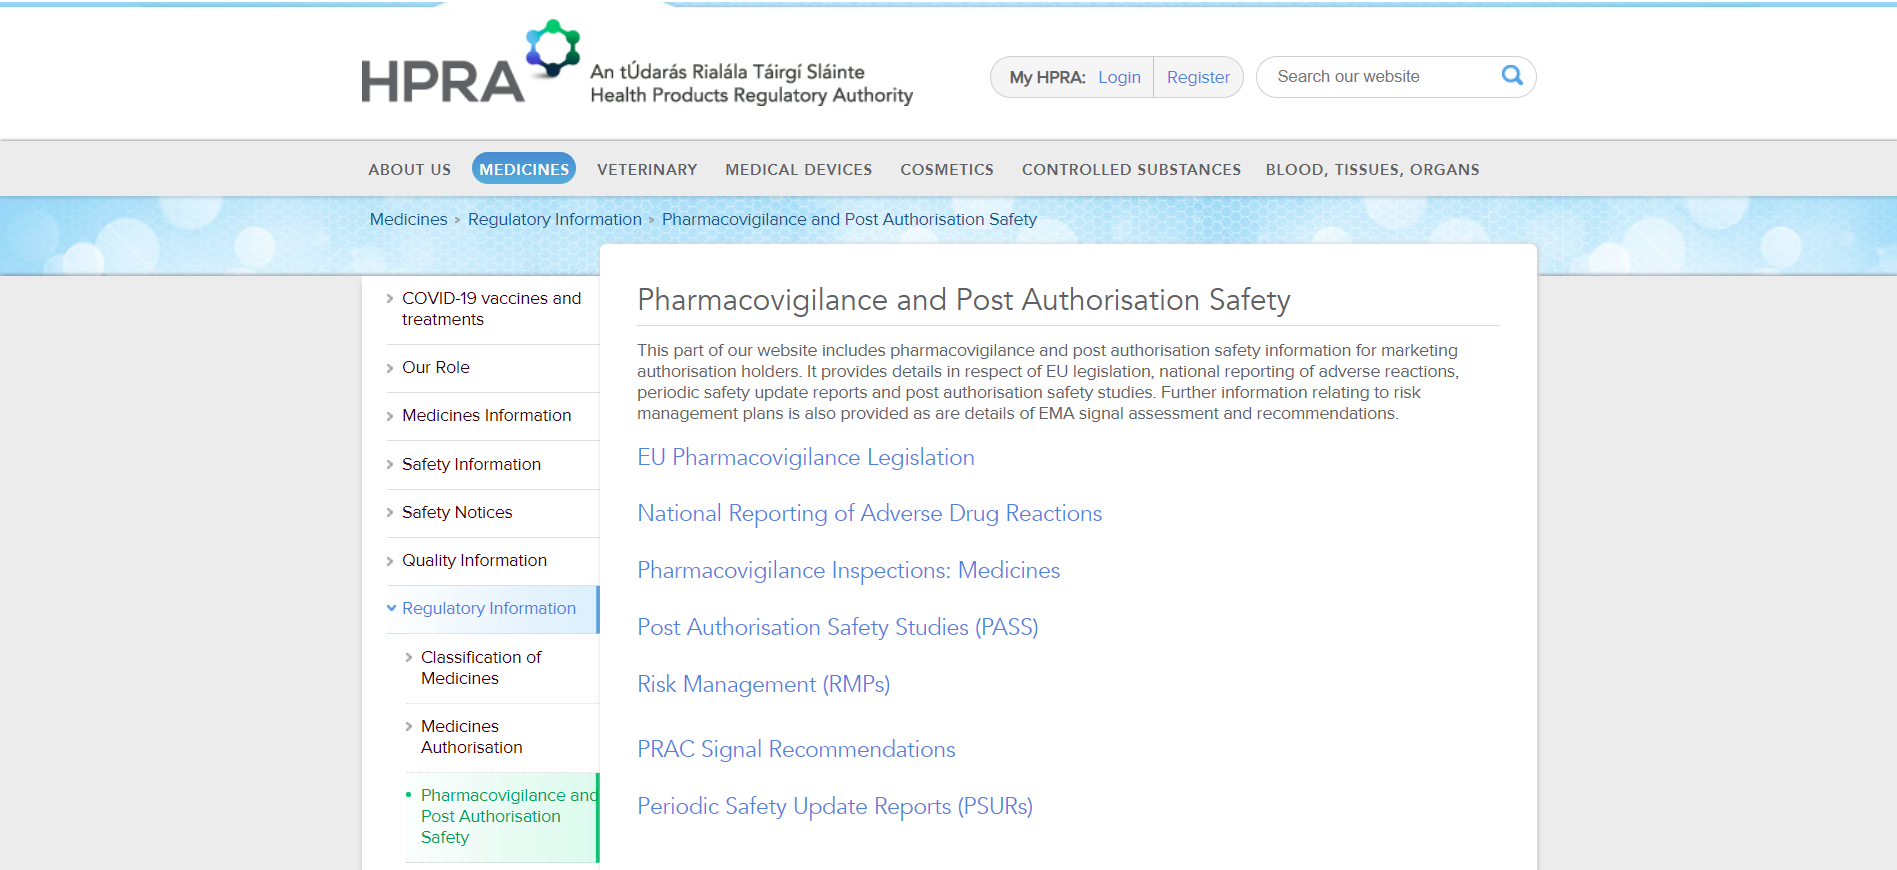Collapse the Regulatory Information section arrow

click(391, 608)
